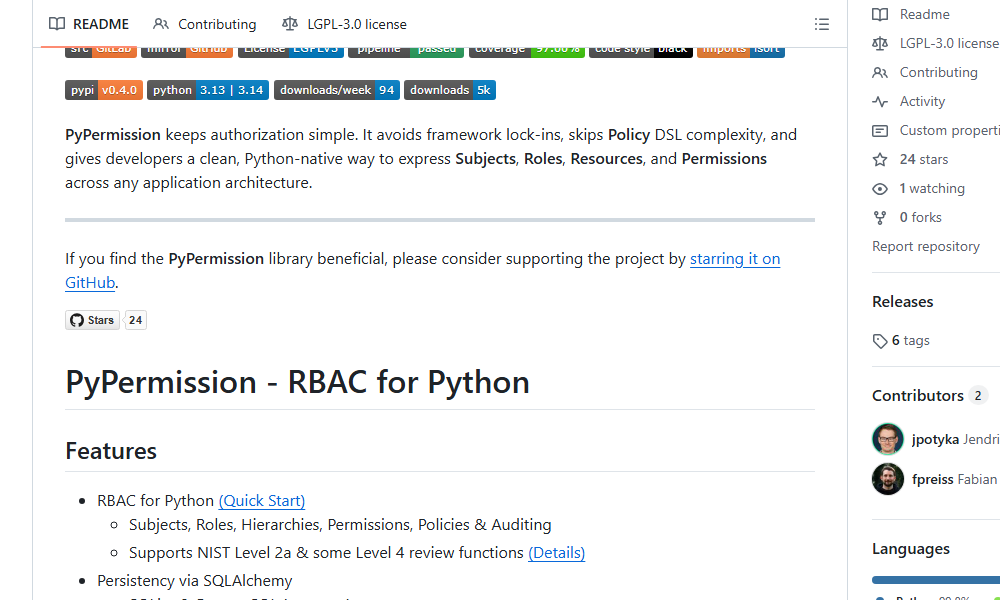Open the README outline list icon

[822, 24]
